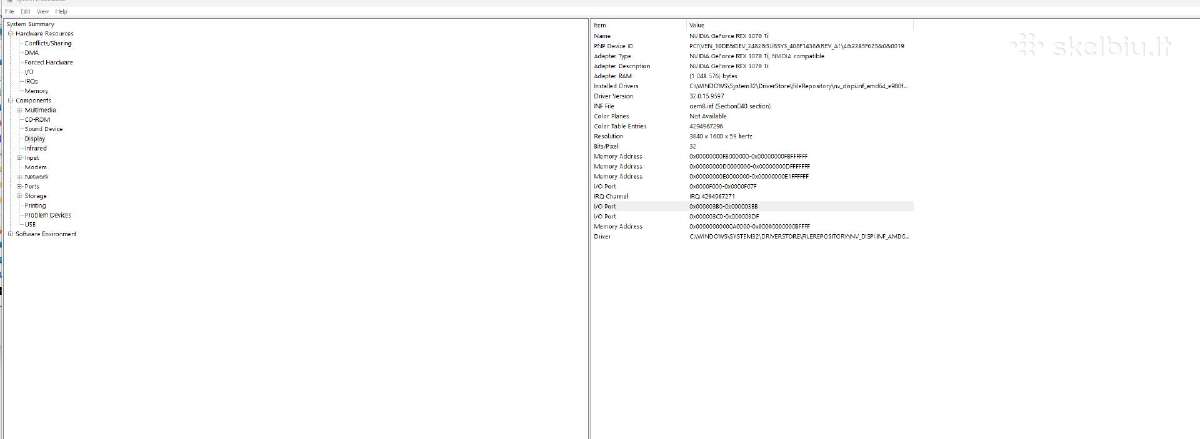Select System Summary in the tree

pos(30,23)
